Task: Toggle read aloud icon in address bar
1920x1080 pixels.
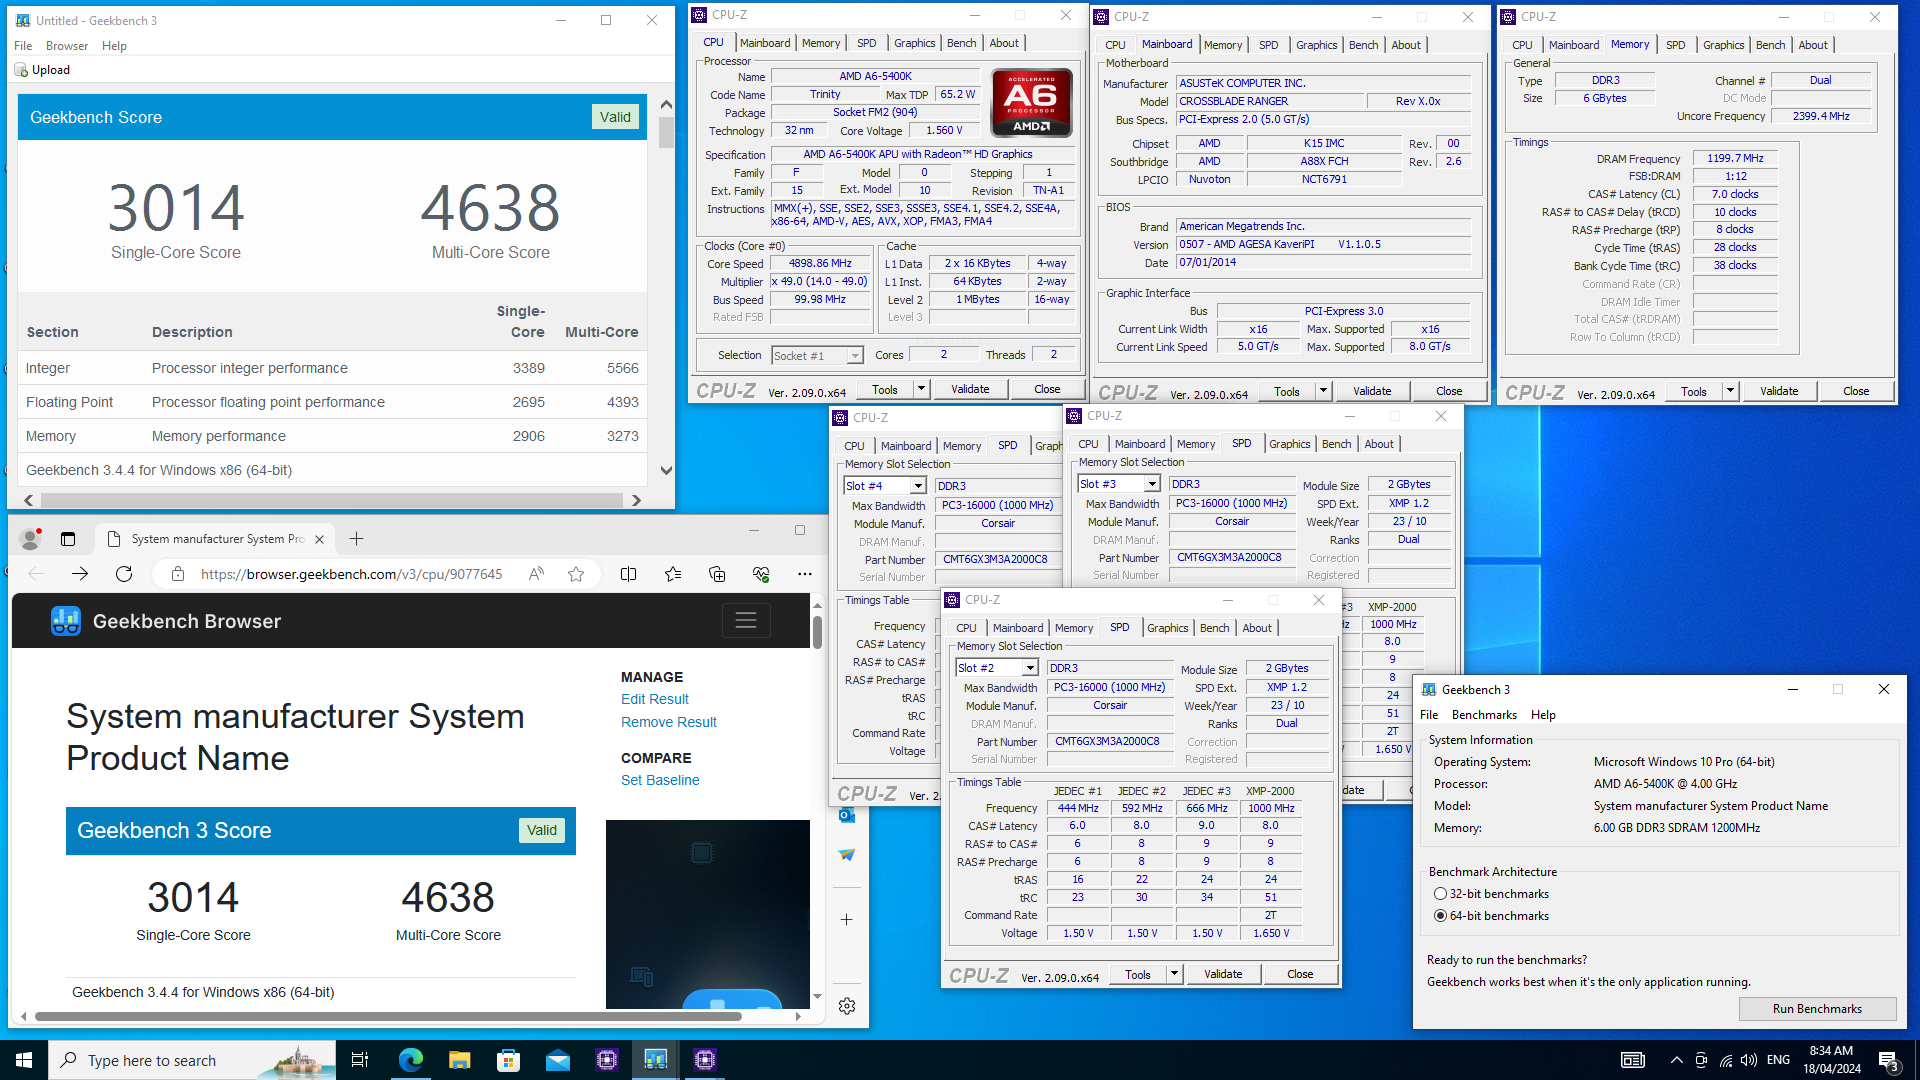Action: pyautogui.click(x=537, y=574)
